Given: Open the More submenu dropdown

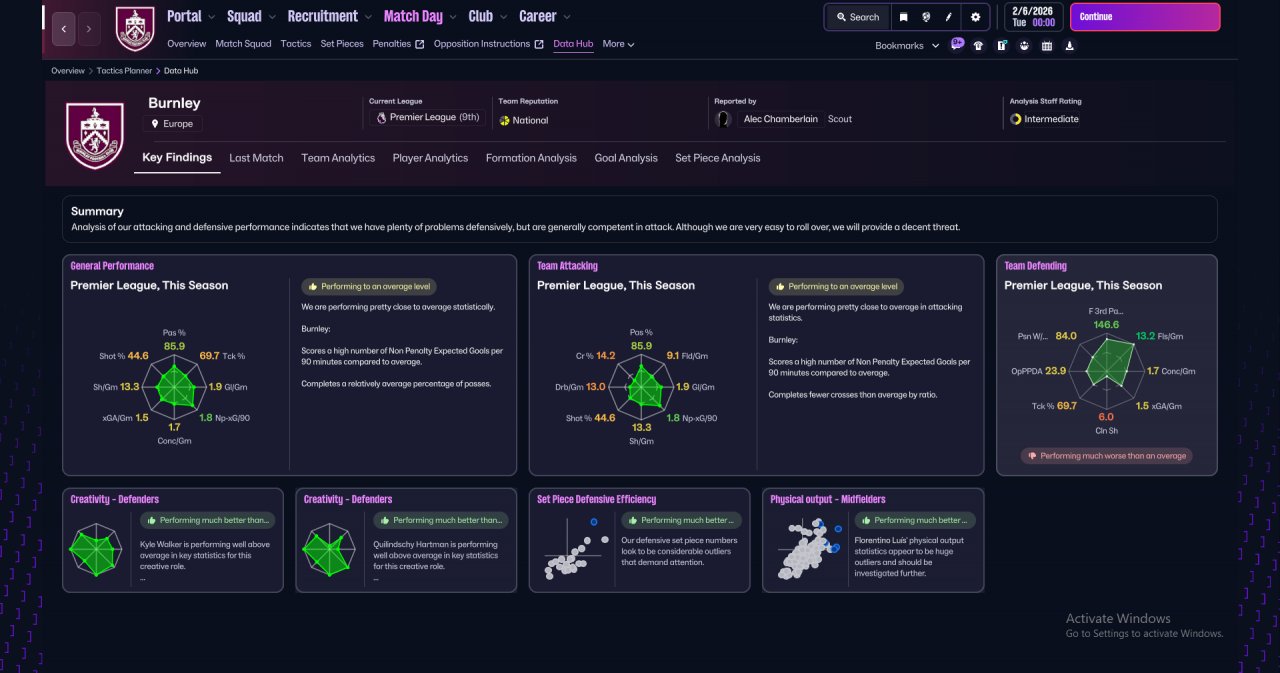Looking at the screenshot, I should 618,44.
